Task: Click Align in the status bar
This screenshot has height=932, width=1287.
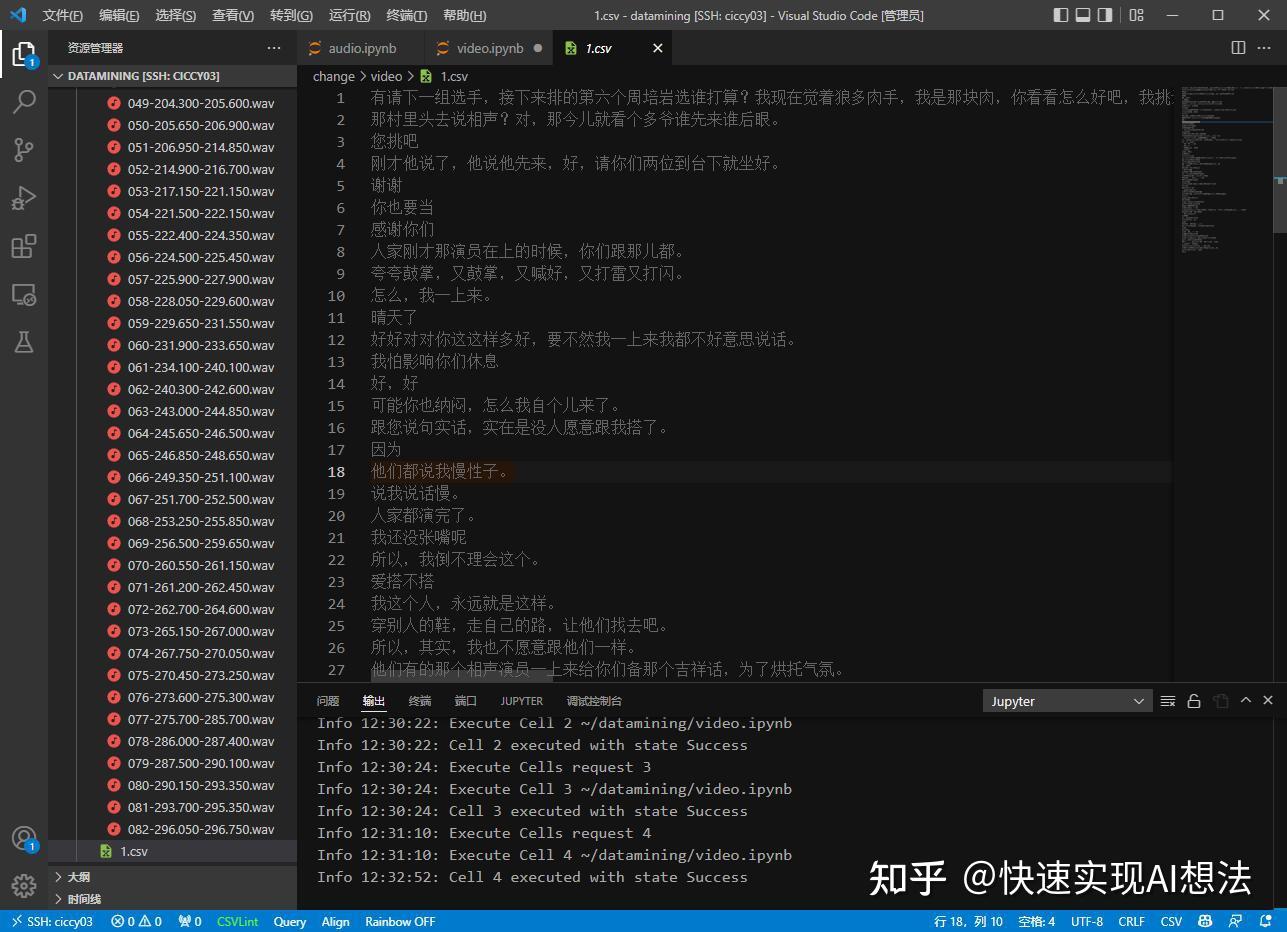Action: (x=335, y=921)
